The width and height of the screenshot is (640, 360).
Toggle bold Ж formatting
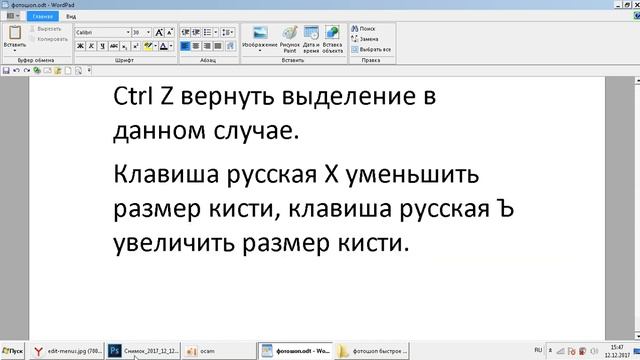[80, 46]
